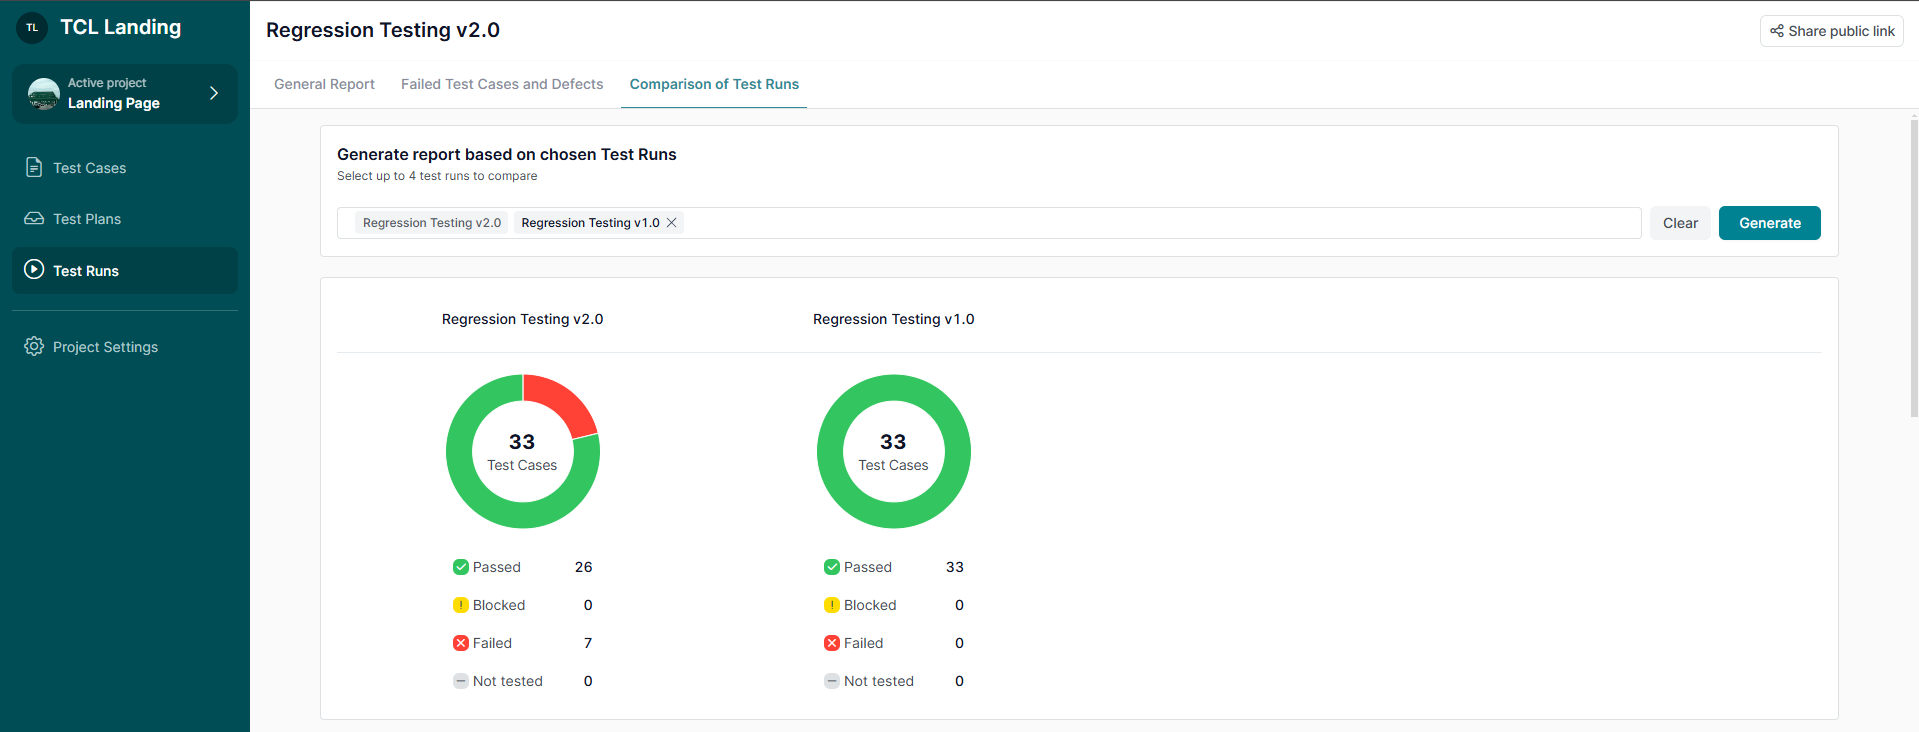Click the Project Settings gear icon

(34, 346)
